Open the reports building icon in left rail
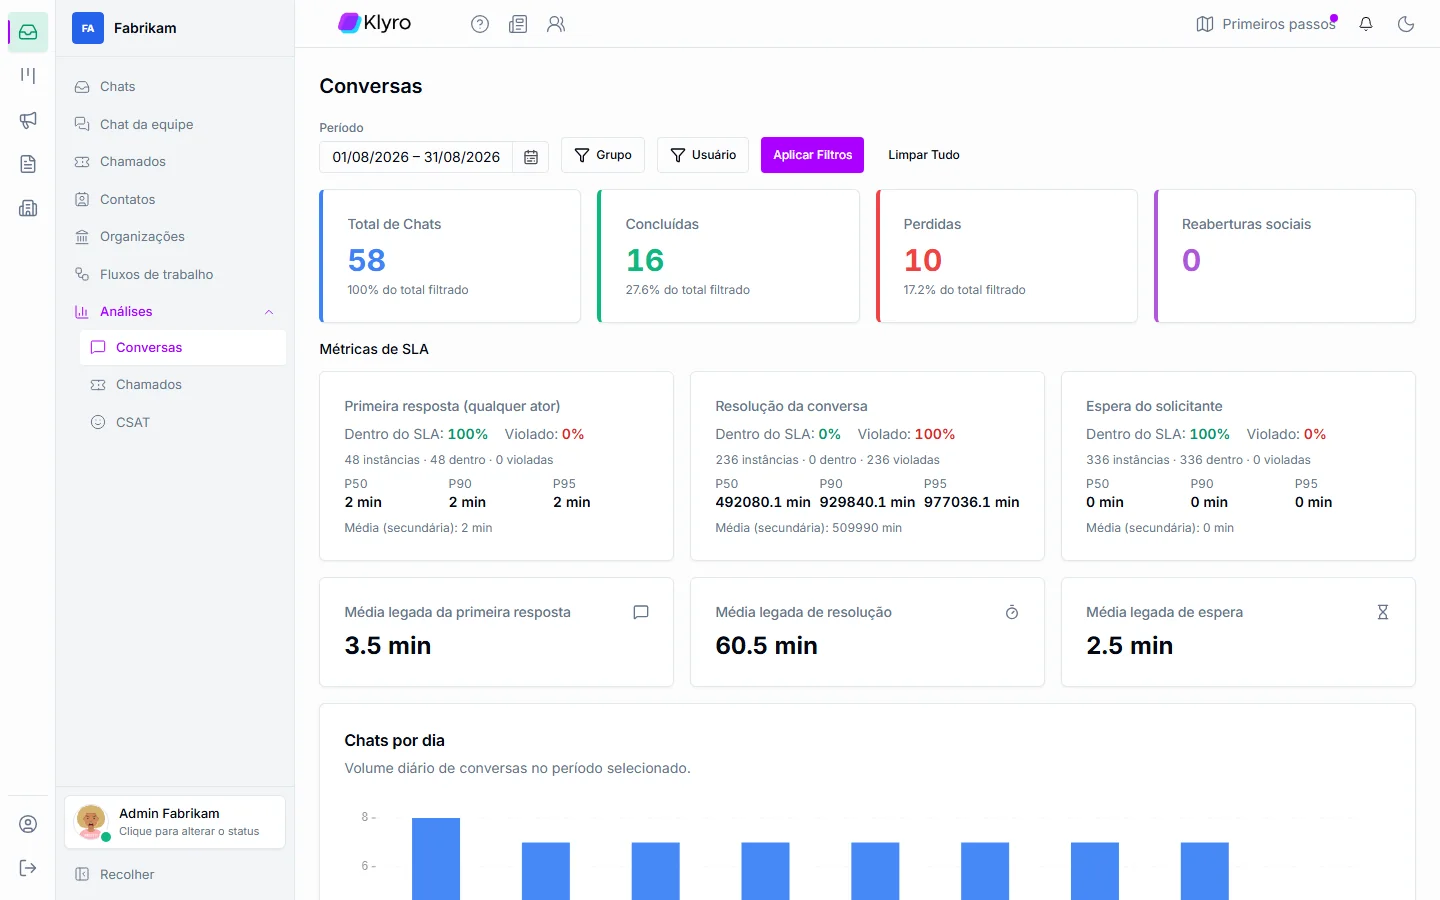The height and width of the screenshot is (900, 1440). click(28, 208)
